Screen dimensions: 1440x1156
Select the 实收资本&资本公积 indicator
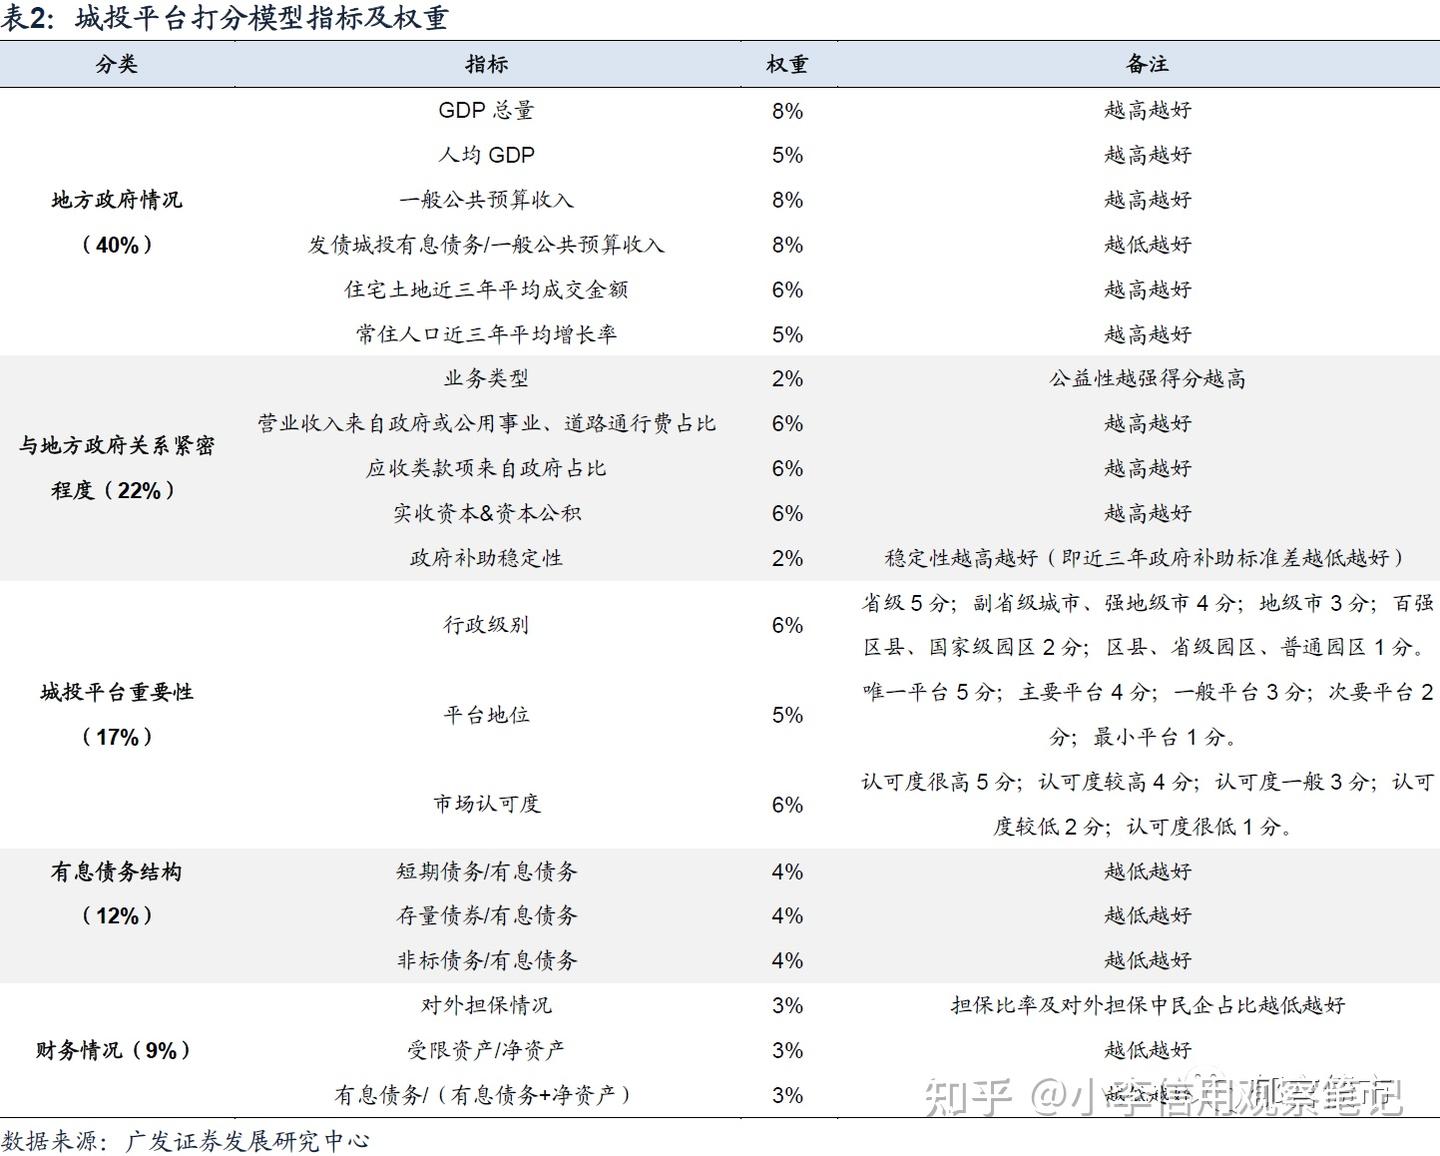[486, 514]
